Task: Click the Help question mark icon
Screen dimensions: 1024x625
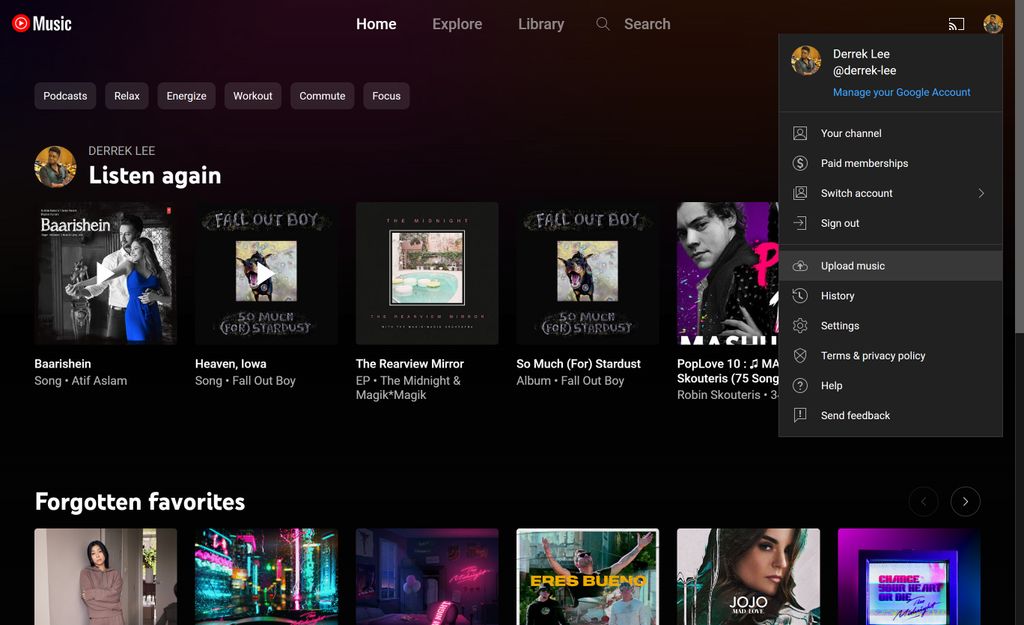Action: pos(799,385)
